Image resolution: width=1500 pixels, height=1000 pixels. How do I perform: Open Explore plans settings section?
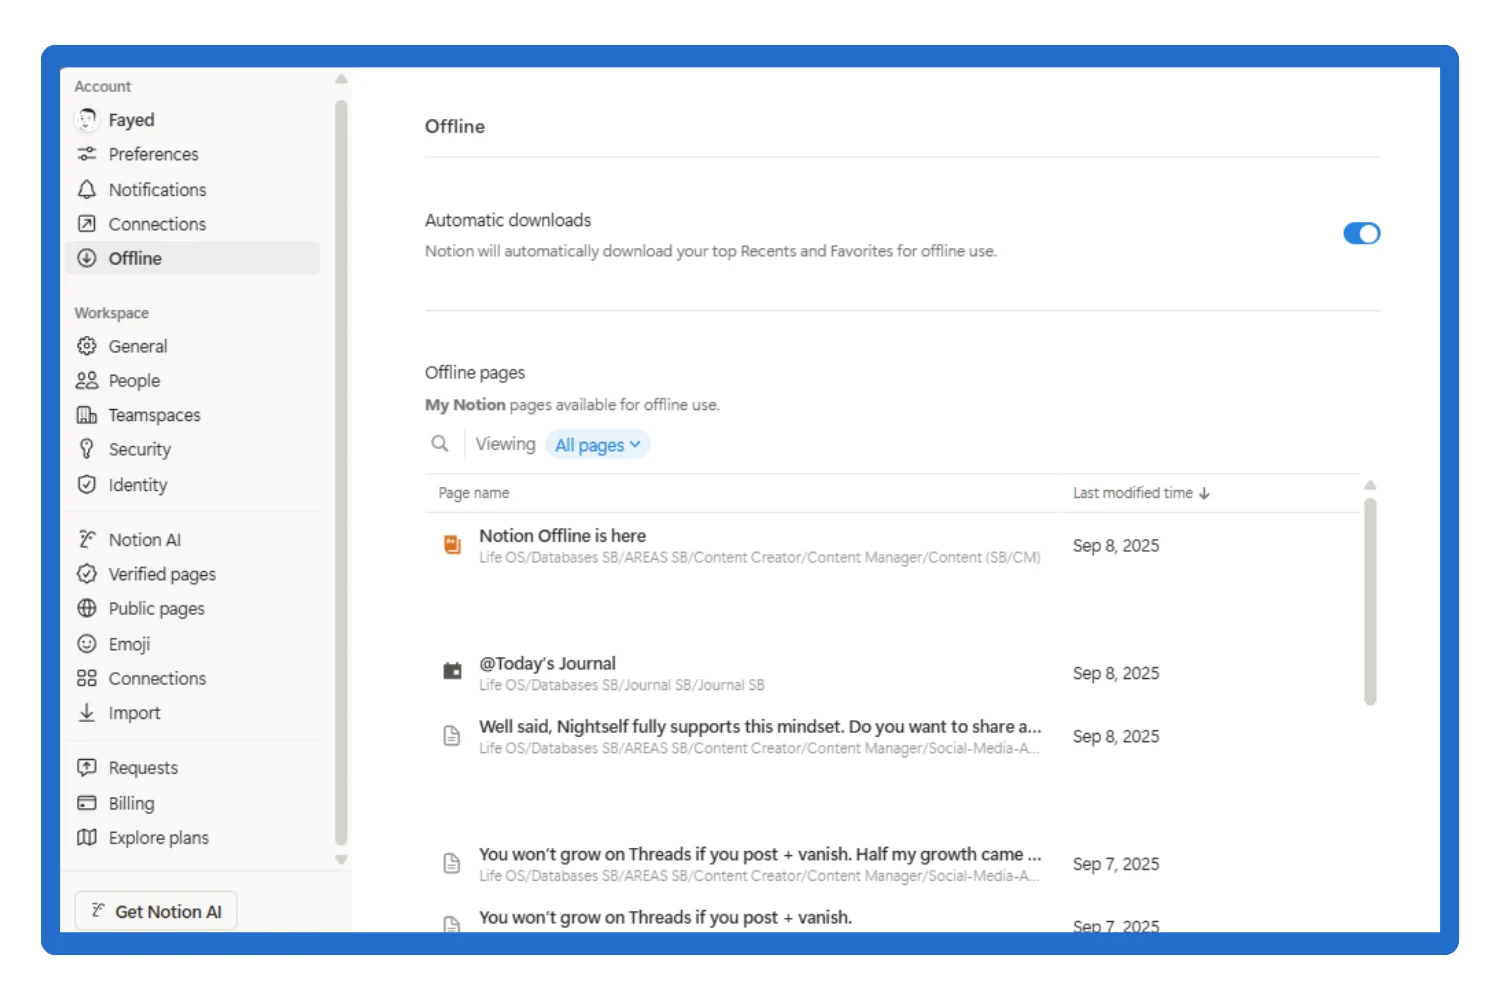[192, 837]
